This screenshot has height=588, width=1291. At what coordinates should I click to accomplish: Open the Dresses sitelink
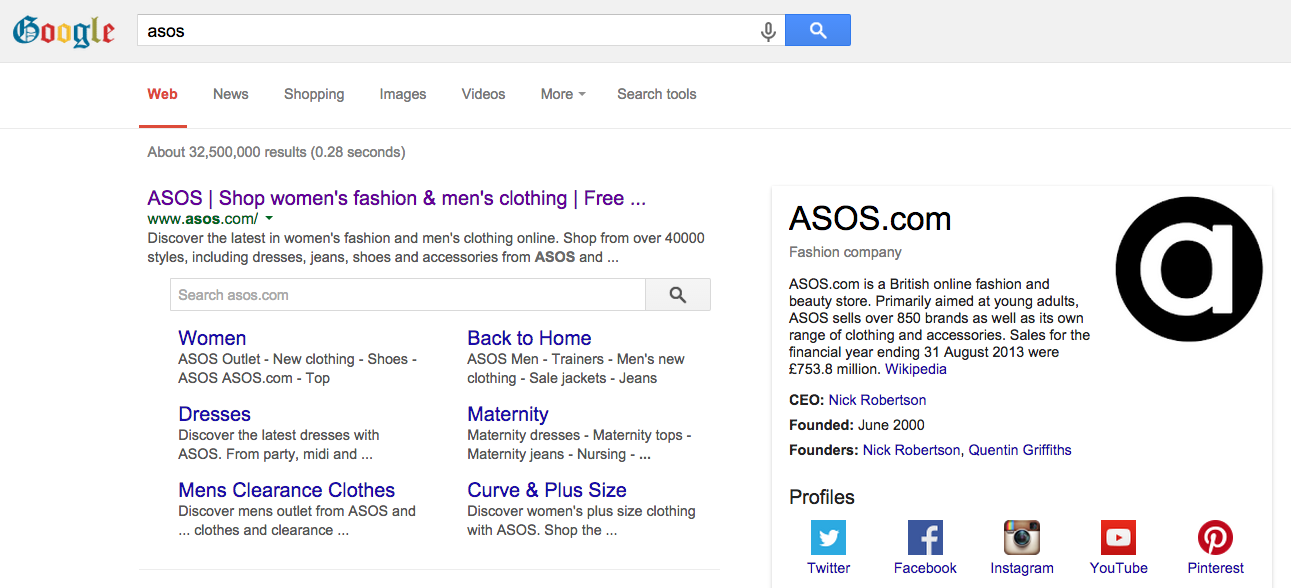214,414
